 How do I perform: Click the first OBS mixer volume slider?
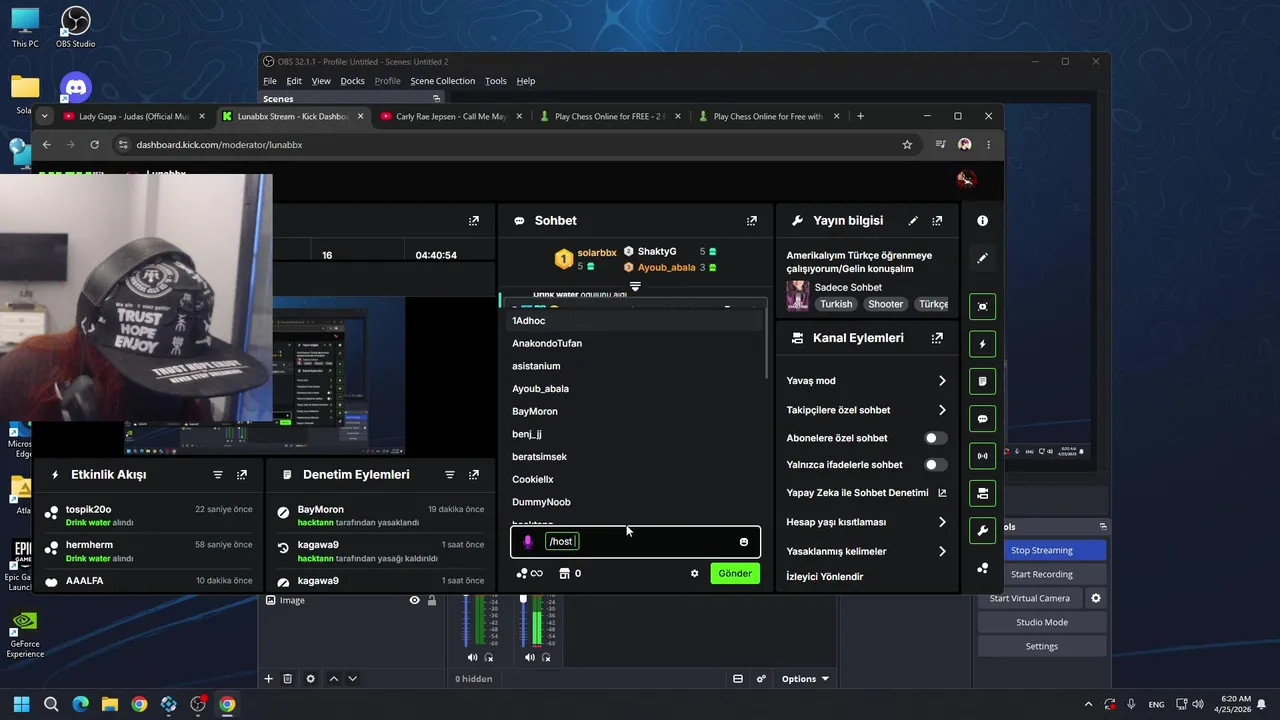click(466, 620)
